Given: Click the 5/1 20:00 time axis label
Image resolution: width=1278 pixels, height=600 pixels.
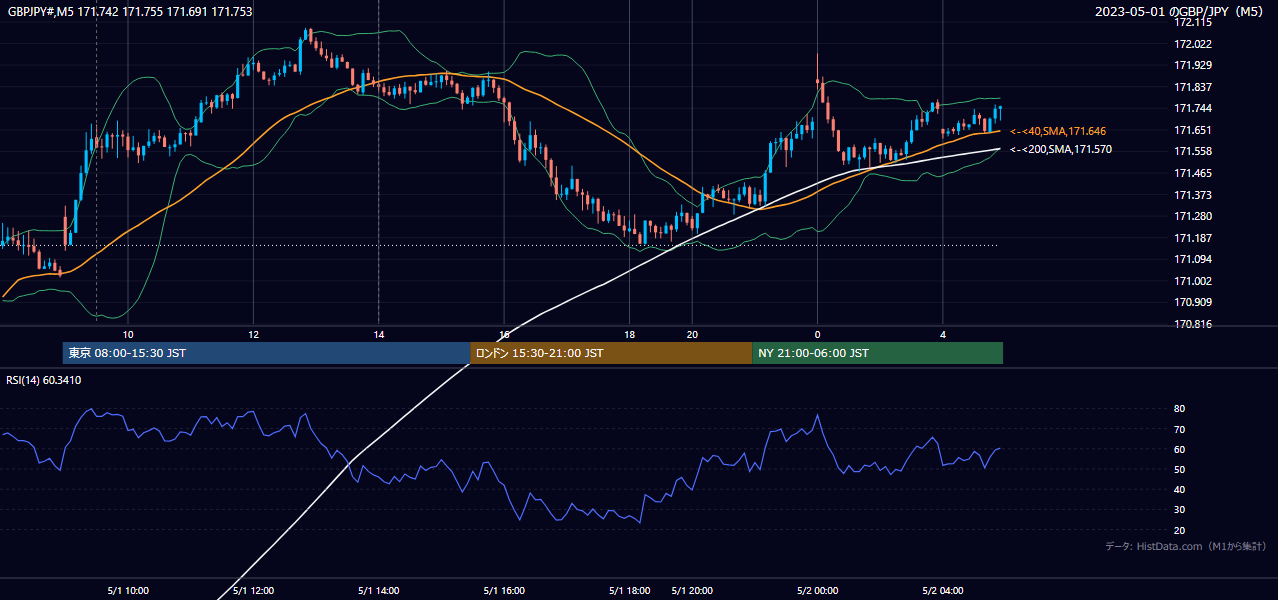Looking at the screenshot, I should [x=692, y=590].
